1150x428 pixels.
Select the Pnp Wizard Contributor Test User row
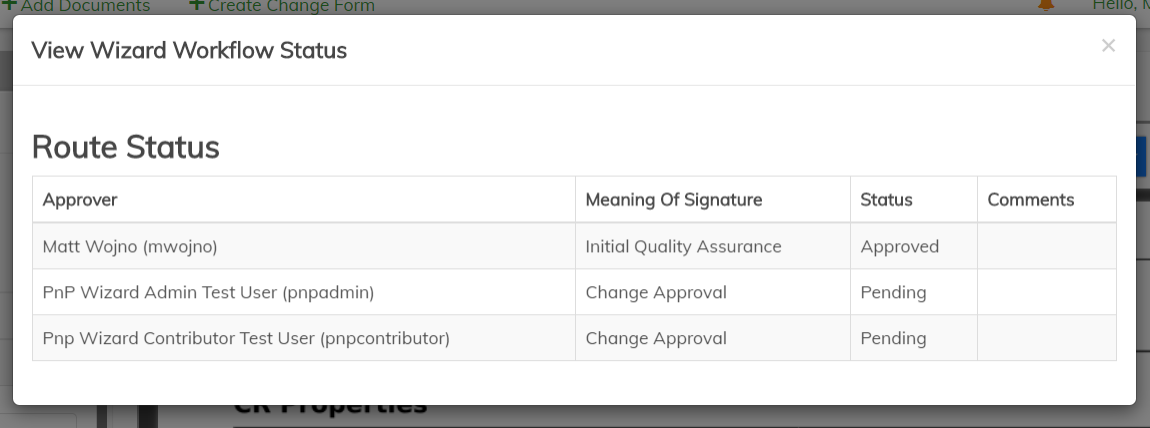point(246,338)
